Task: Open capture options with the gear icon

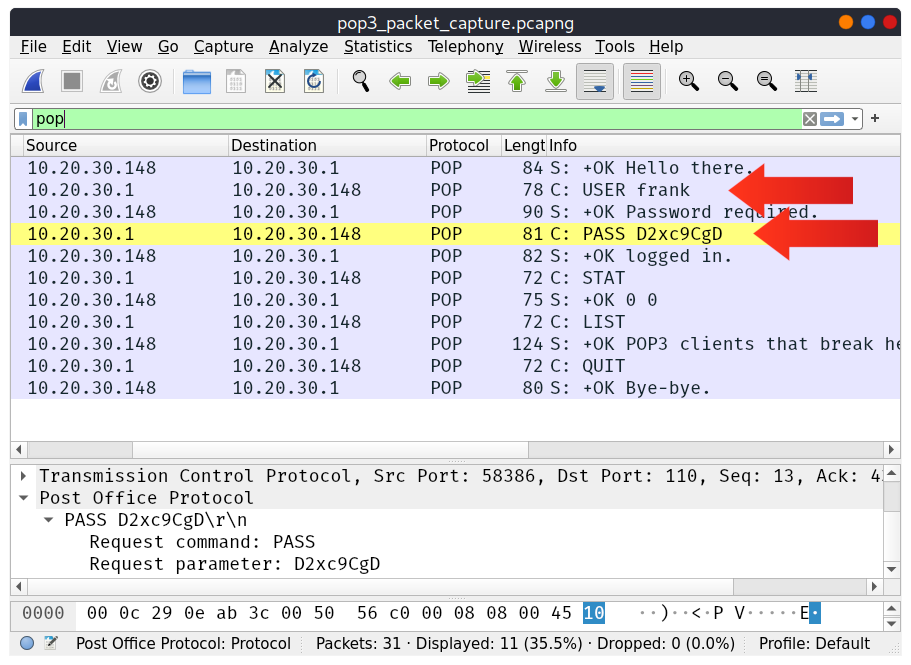Action: click(149, 81)
